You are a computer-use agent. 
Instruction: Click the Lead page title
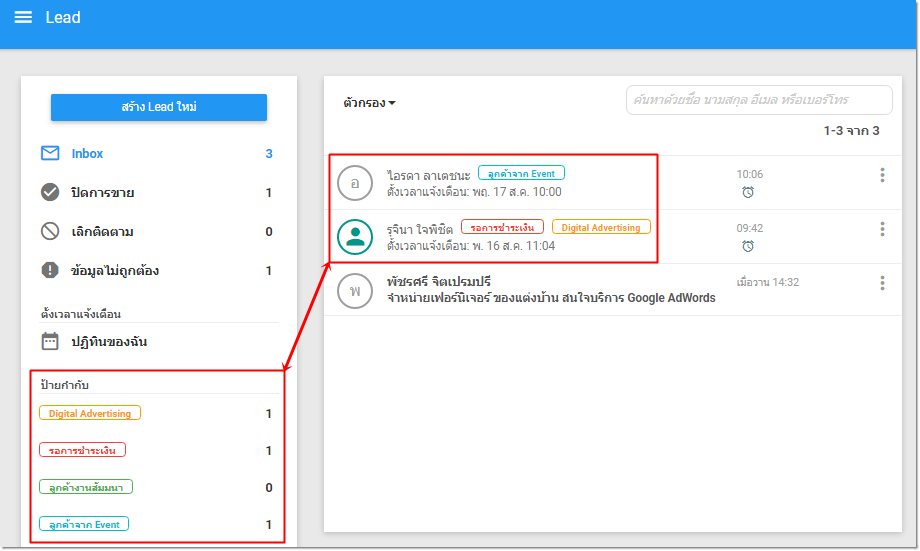coord(63,17)
